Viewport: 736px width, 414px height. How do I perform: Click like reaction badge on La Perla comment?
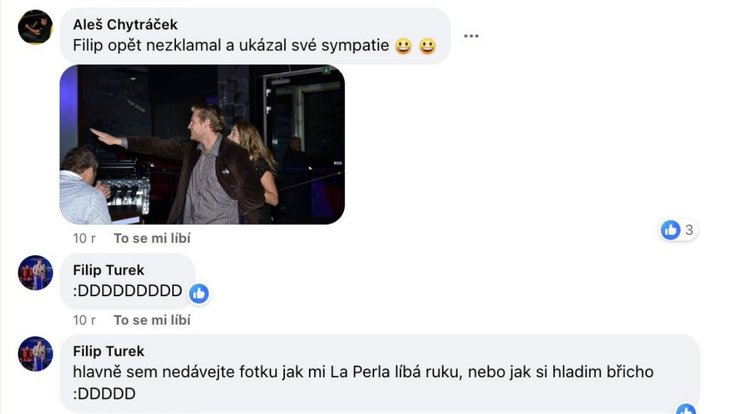[x=686, y=409]
